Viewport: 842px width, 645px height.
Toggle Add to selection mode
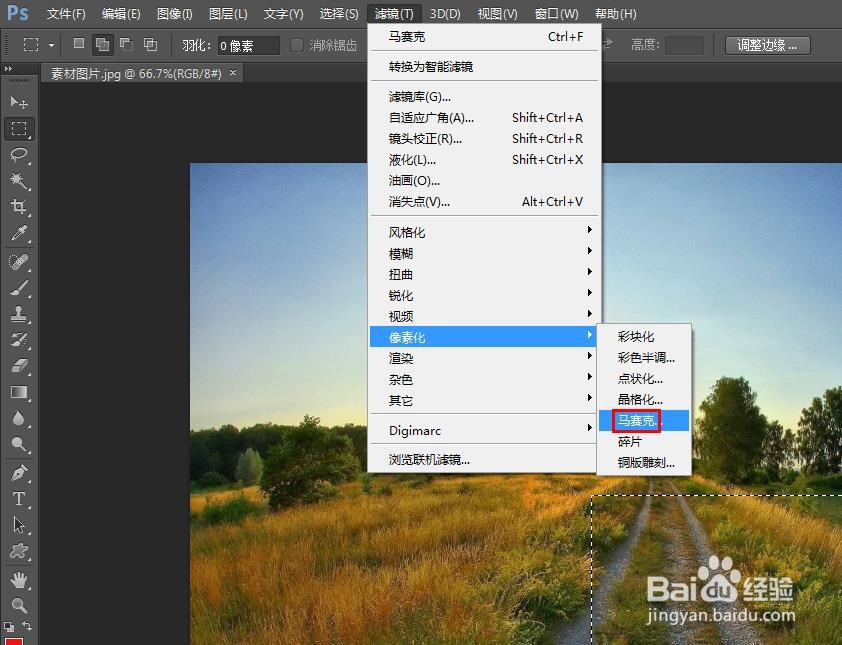tap(101, 45)
